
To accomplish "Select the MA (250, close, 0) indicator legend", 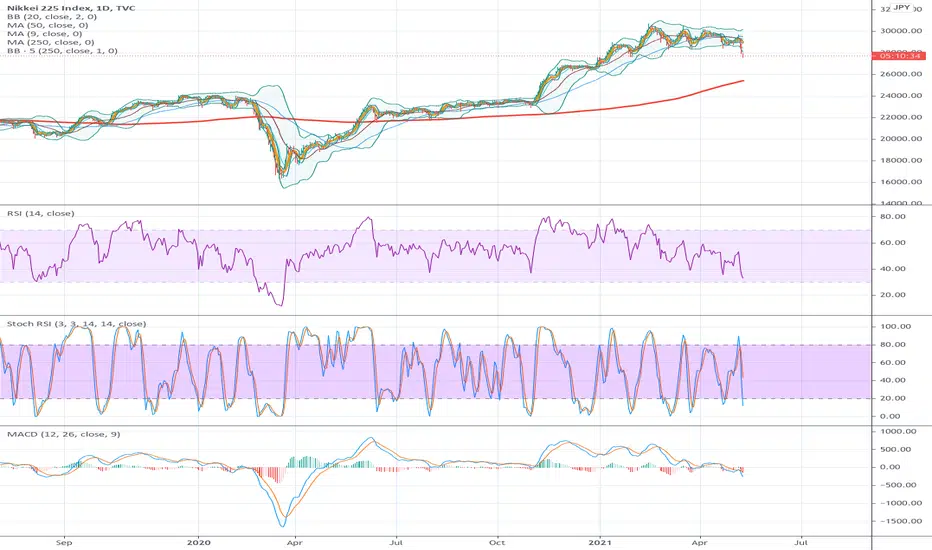I will tap(51, 42).
